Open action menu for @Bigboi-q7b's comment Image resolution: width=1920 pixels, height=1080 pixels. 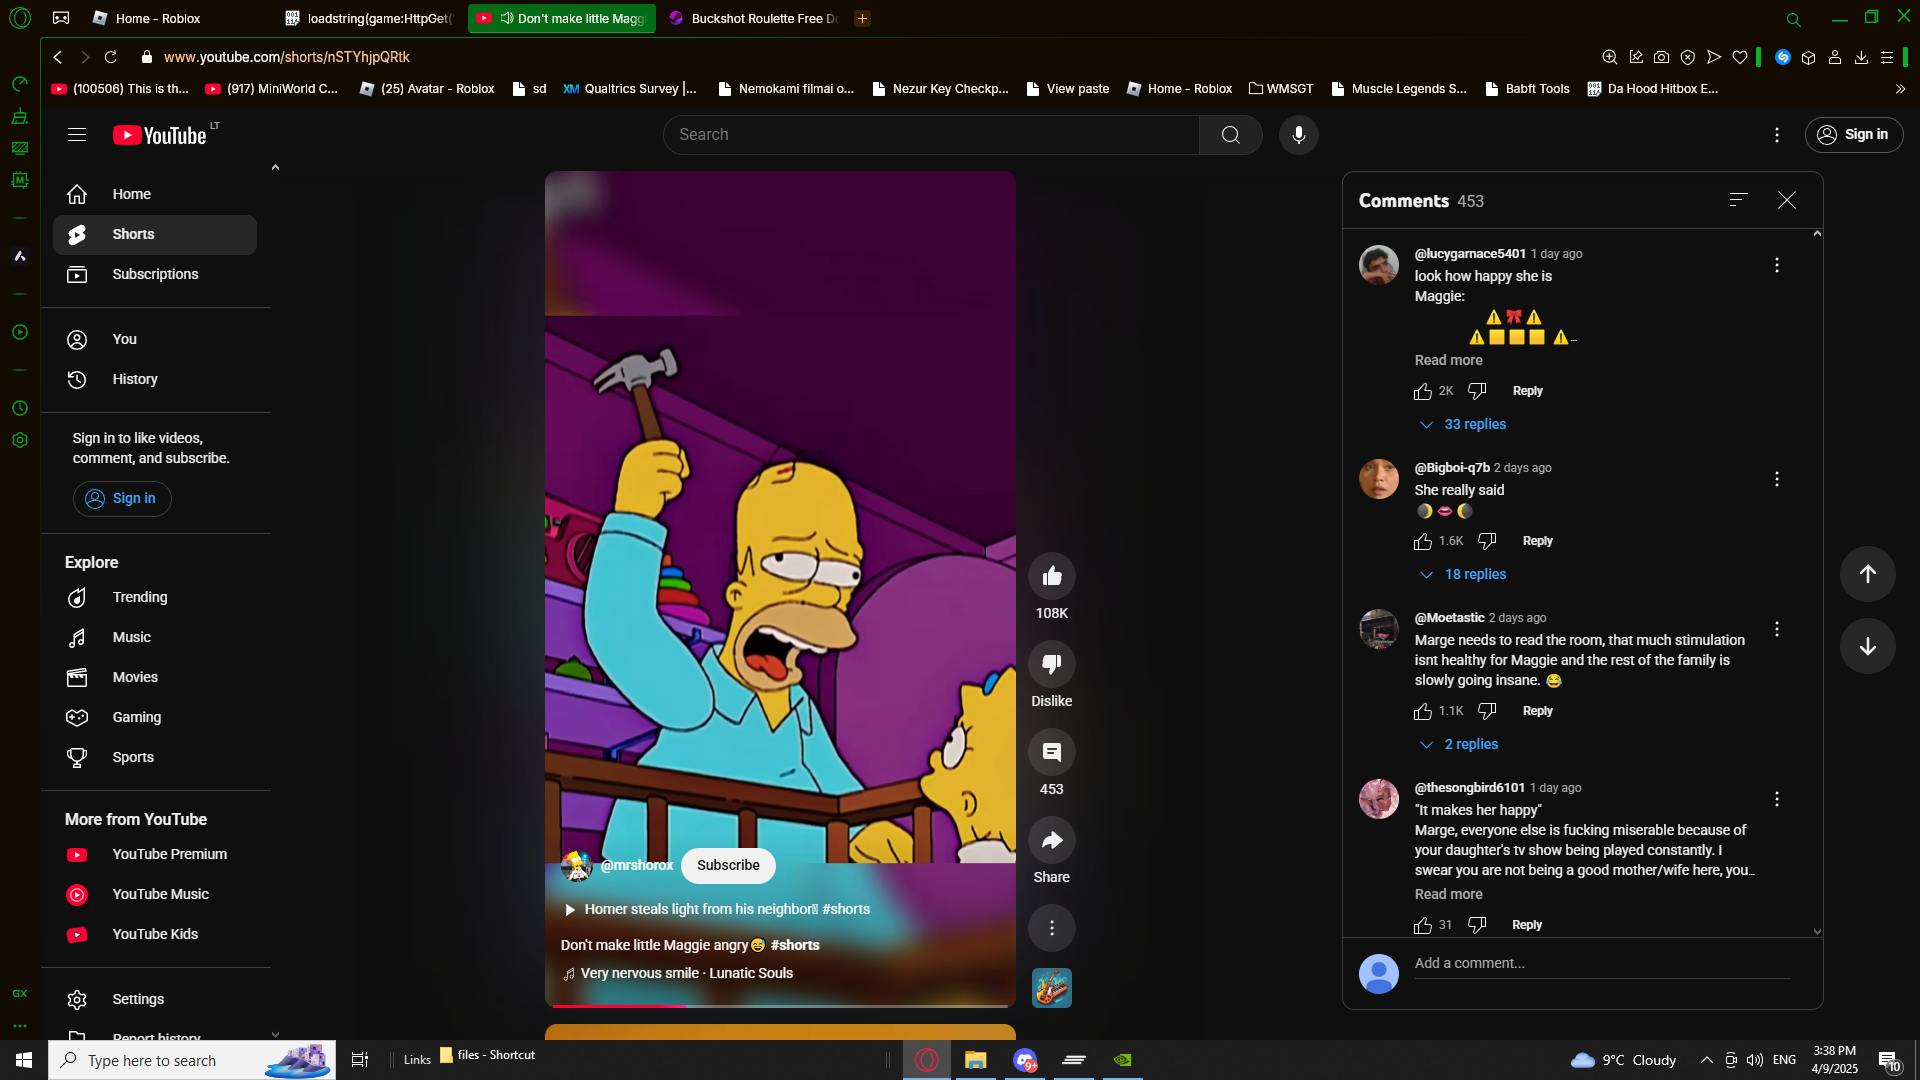click(1777, 479)
